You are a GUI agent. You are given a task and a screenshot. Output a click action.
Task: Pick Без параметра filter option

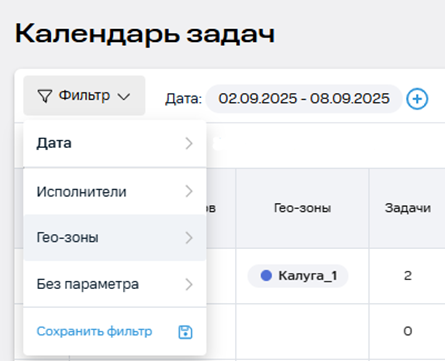[x=115, y=284]
